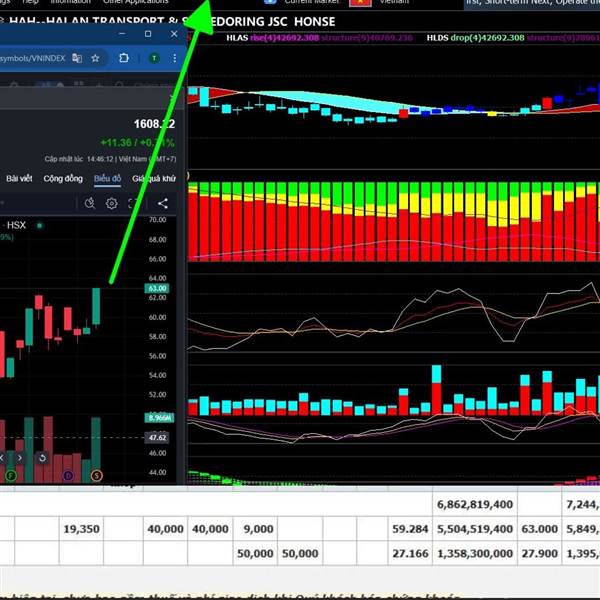Select the 63.000 spreadsheet cell
The height and width of the screenshot is (600, 600).
click(x=539, y=529)
